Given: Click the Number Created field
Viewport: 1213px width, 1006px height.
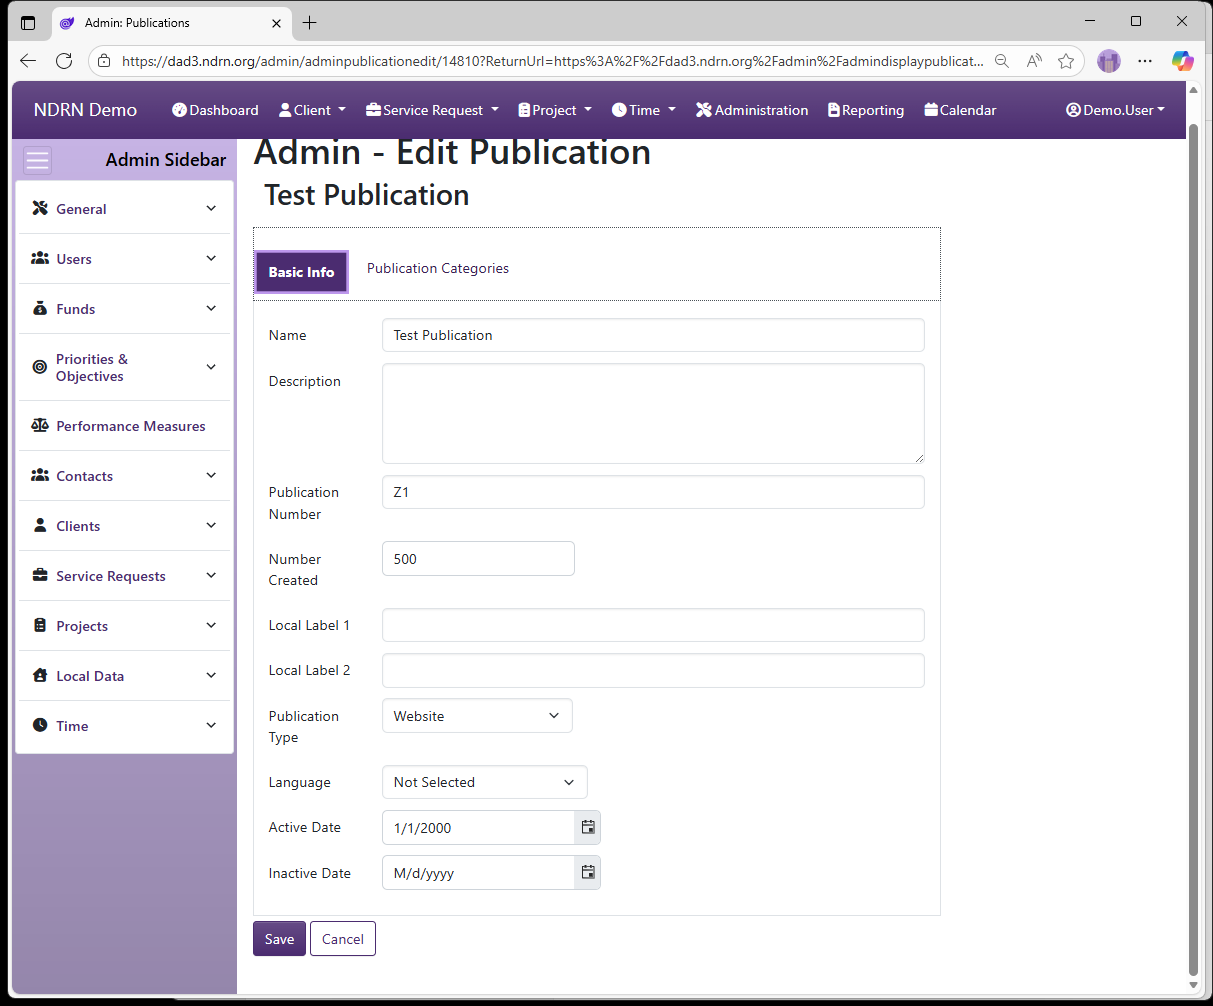Looking at the screenshot, I should click(478, 559).
